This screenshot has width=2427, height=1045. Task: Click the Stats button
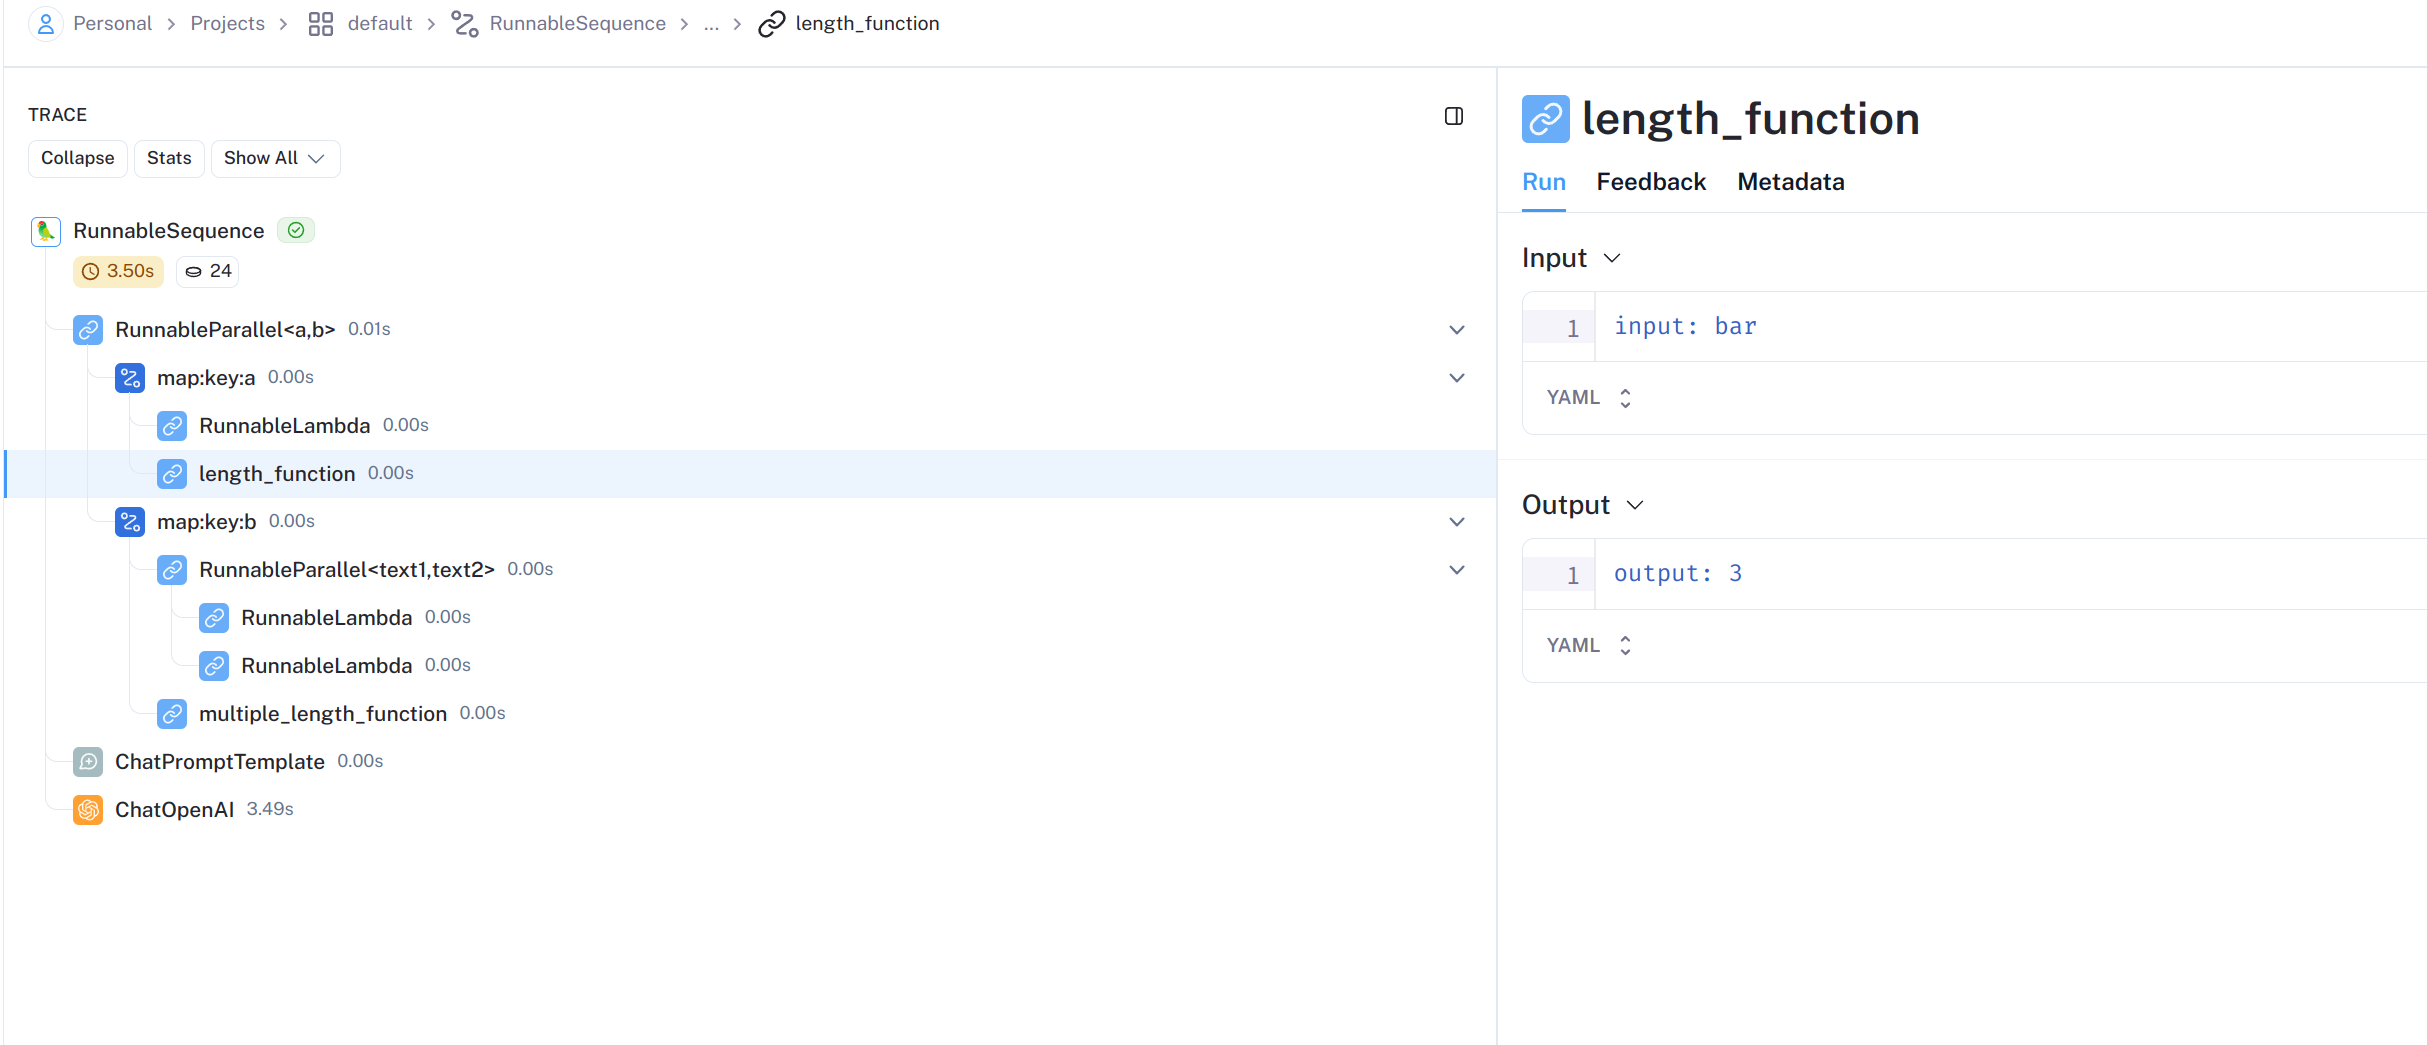[169, 159]
